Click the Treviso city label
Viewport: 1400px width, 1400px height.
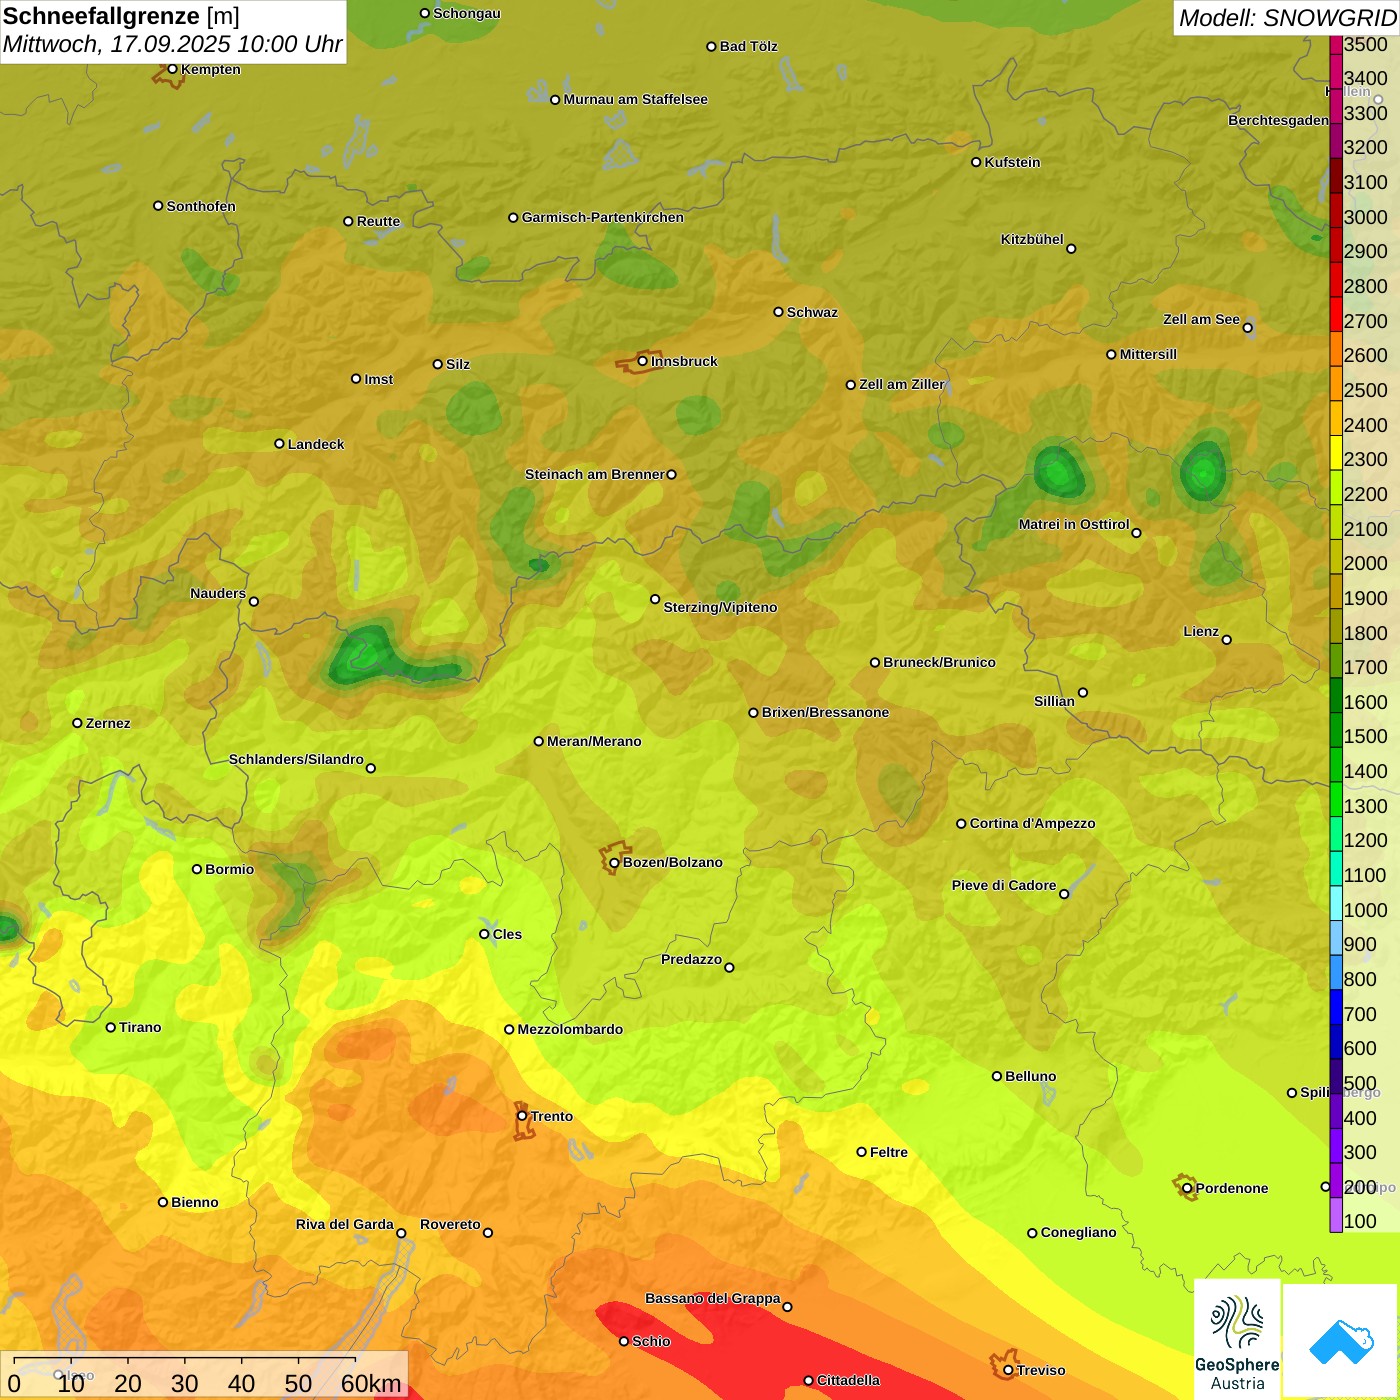(x=1041, y=1370)
